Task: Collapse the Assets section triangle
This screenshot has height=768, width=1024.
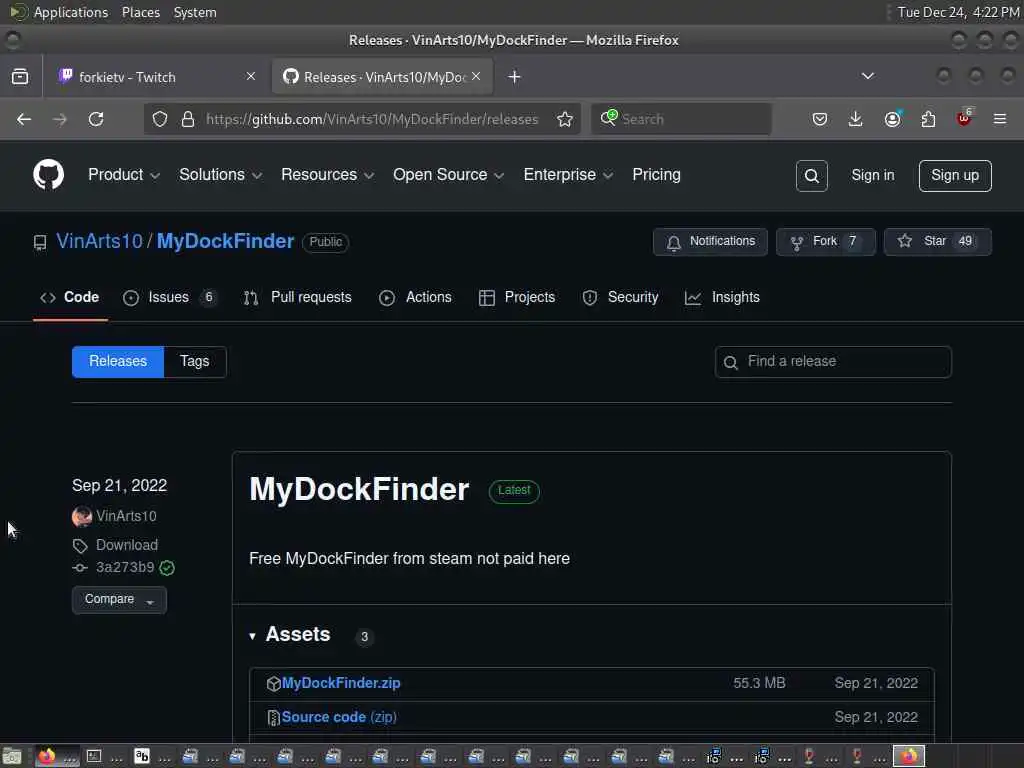Action: pyautogui.click(x=252, y=636)
